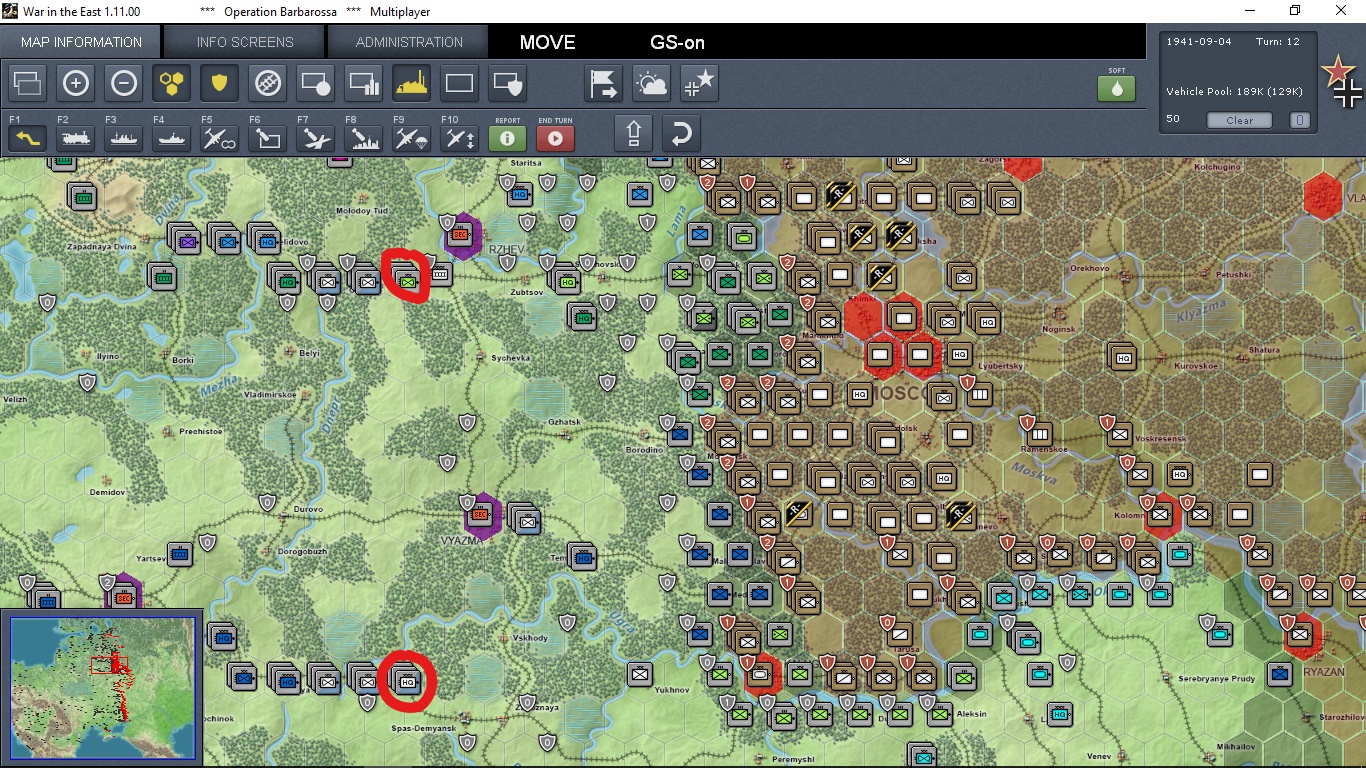Click the red END TURN button
1366x768 pixels.
tap(555, 138)
